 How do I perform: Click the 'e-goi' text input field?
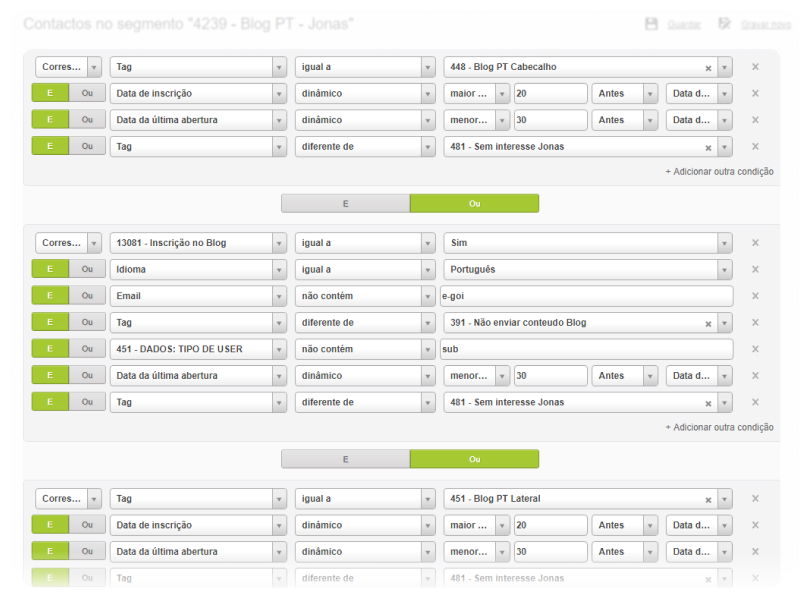pos(585,296)
